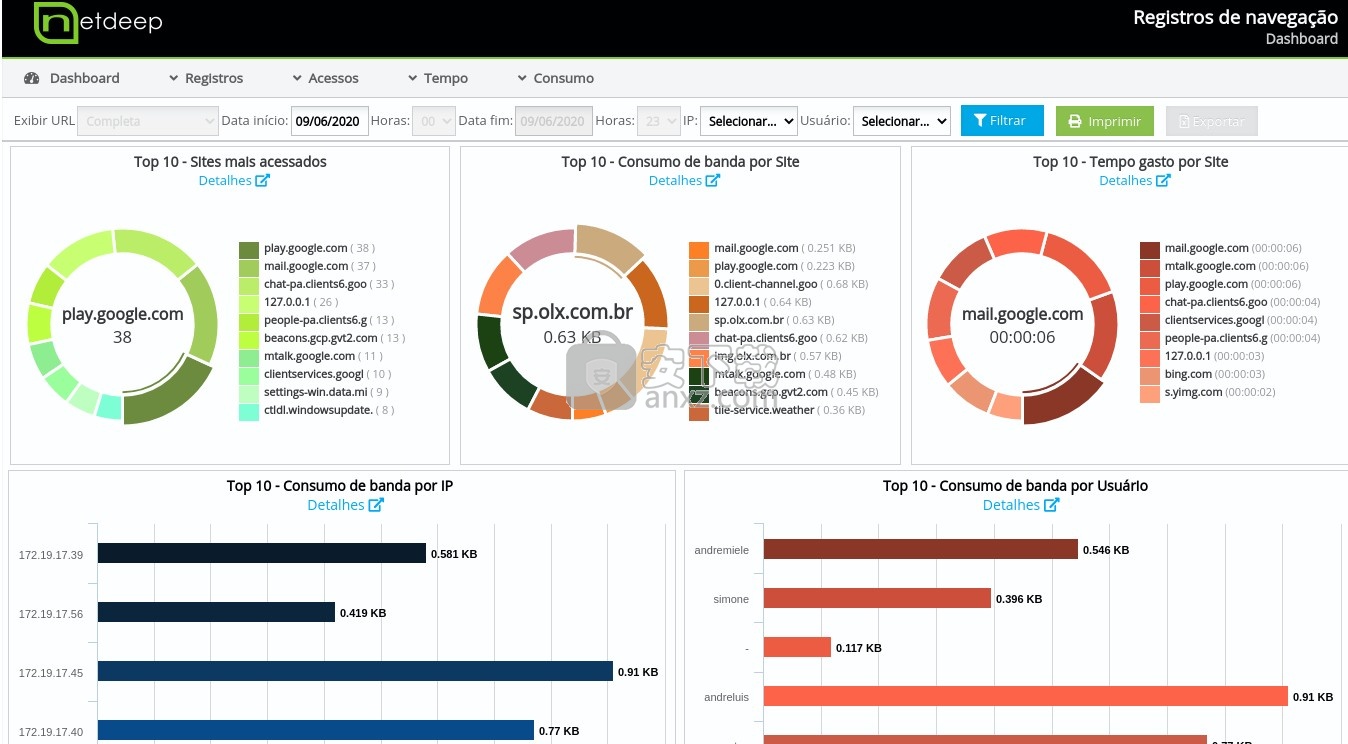Screen dimensions: 1348x744
Task: Click 'tile-service.weather' legend text
Action: point(765,410)
